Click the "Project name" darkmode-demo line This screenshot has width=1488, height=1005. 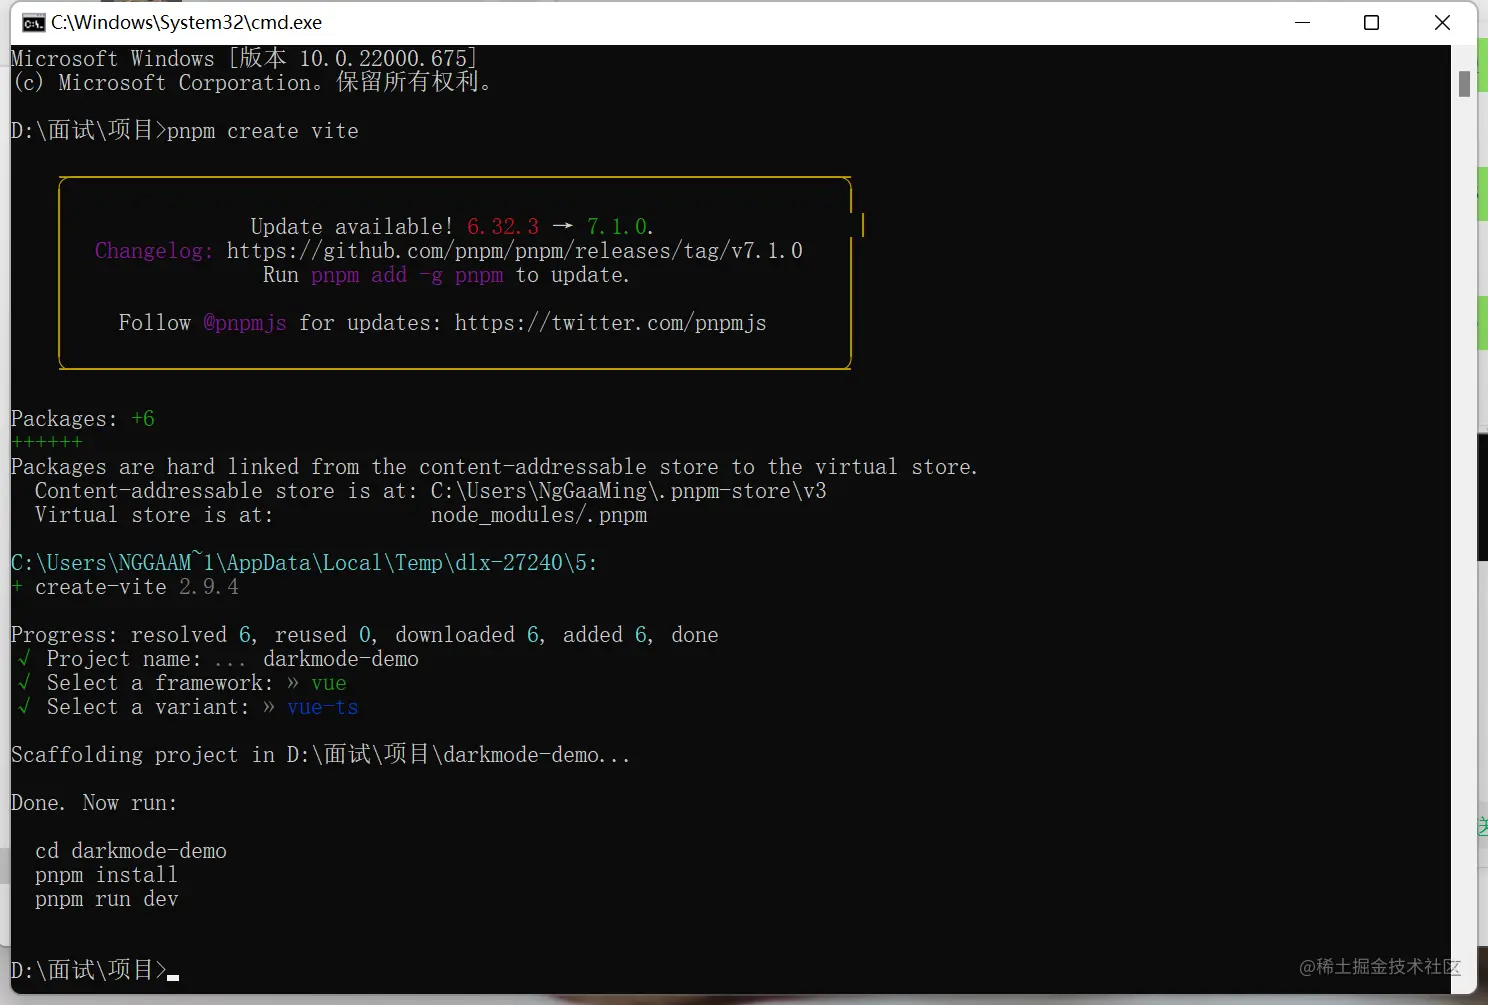coord(218,659)
